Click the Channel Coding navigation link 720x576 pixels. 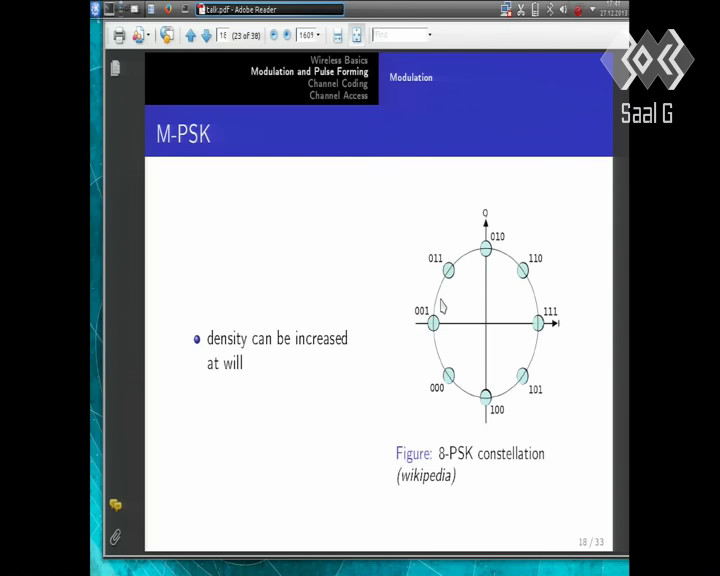[x=338, y=84]
